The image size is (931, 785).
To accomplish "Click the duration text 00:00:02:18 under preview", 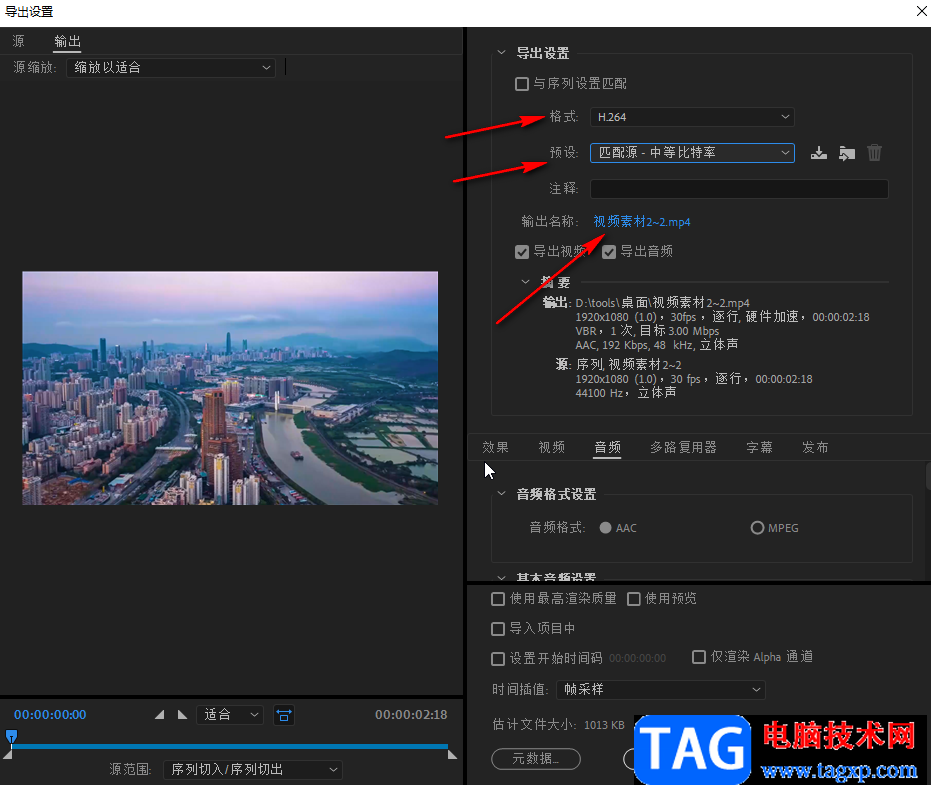I will point(411,715).
